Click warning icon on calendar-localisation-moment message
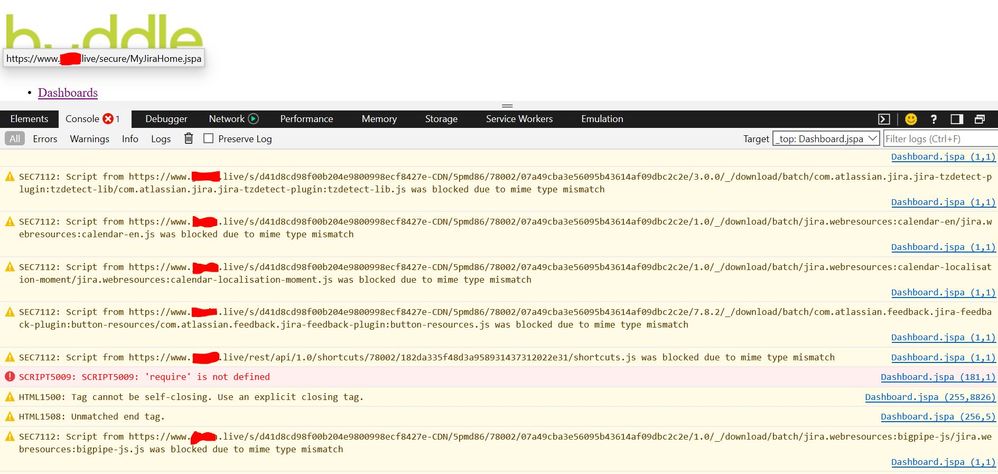 tap(10, 267)
